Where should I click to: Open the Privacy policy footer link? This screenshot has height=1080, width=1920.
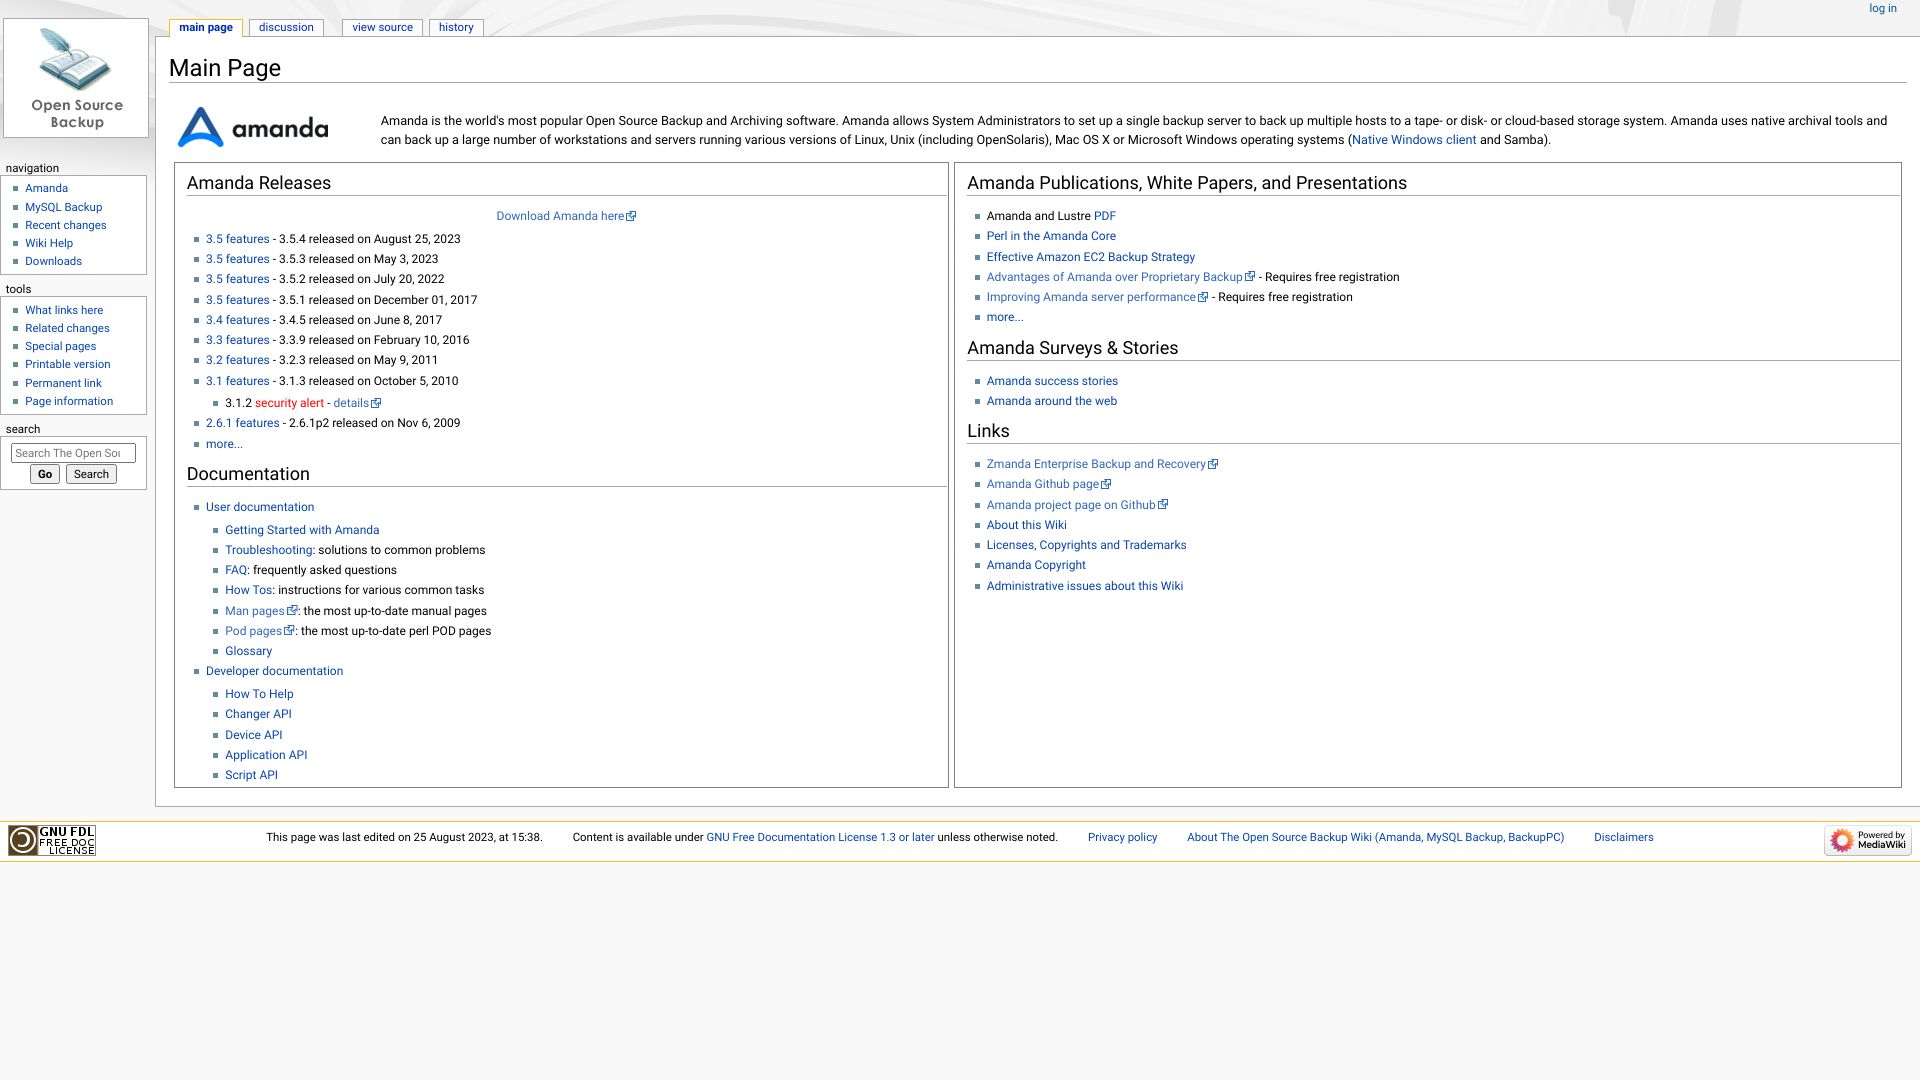pyautogui.click(x=1122, y=838)
